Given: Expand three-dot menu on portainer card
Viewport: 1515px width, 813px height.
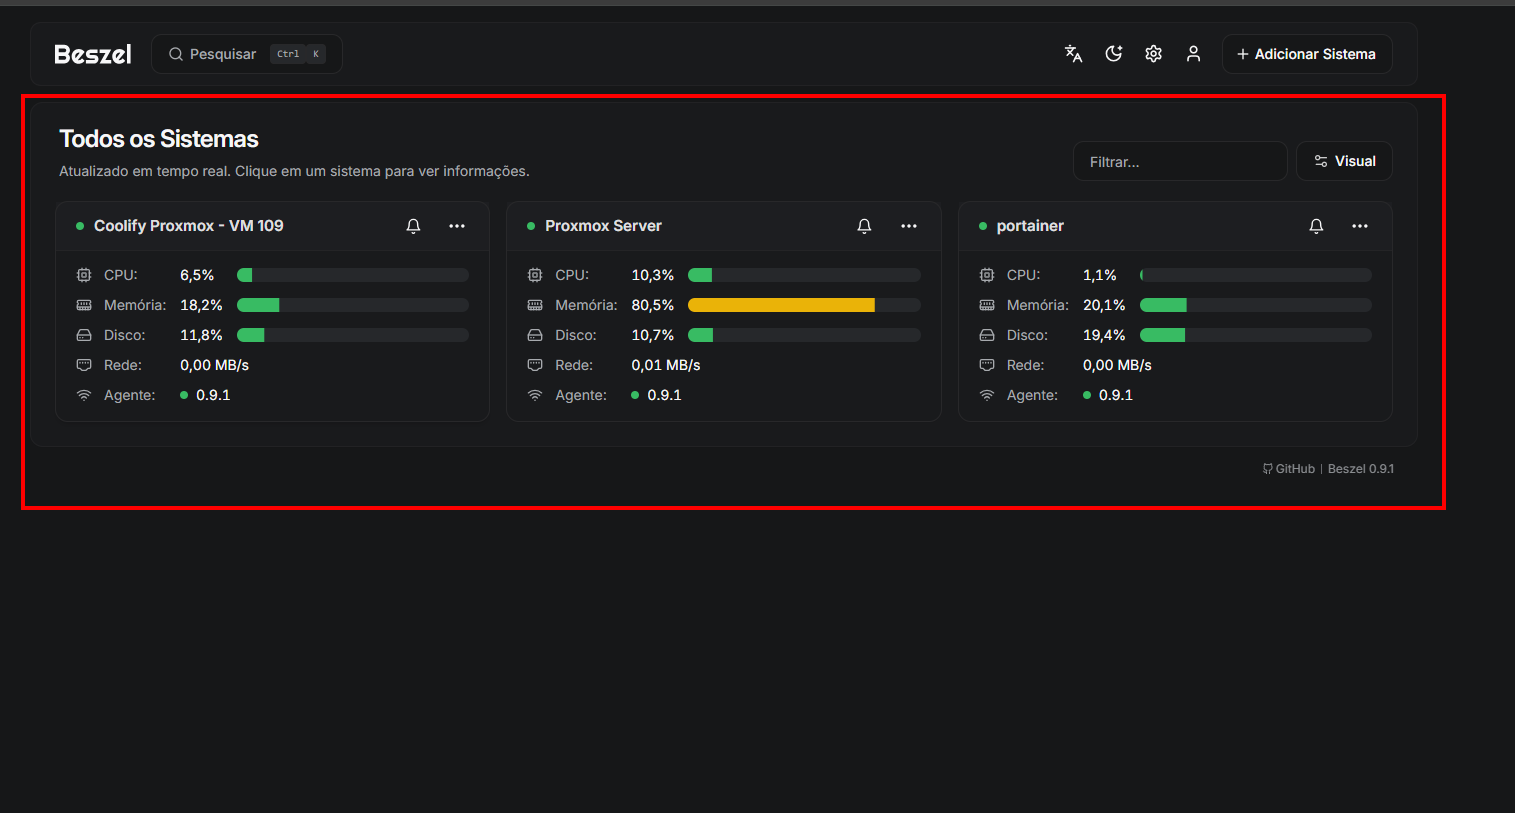Looking at the screenshot, I should (x=1359, y=226).
